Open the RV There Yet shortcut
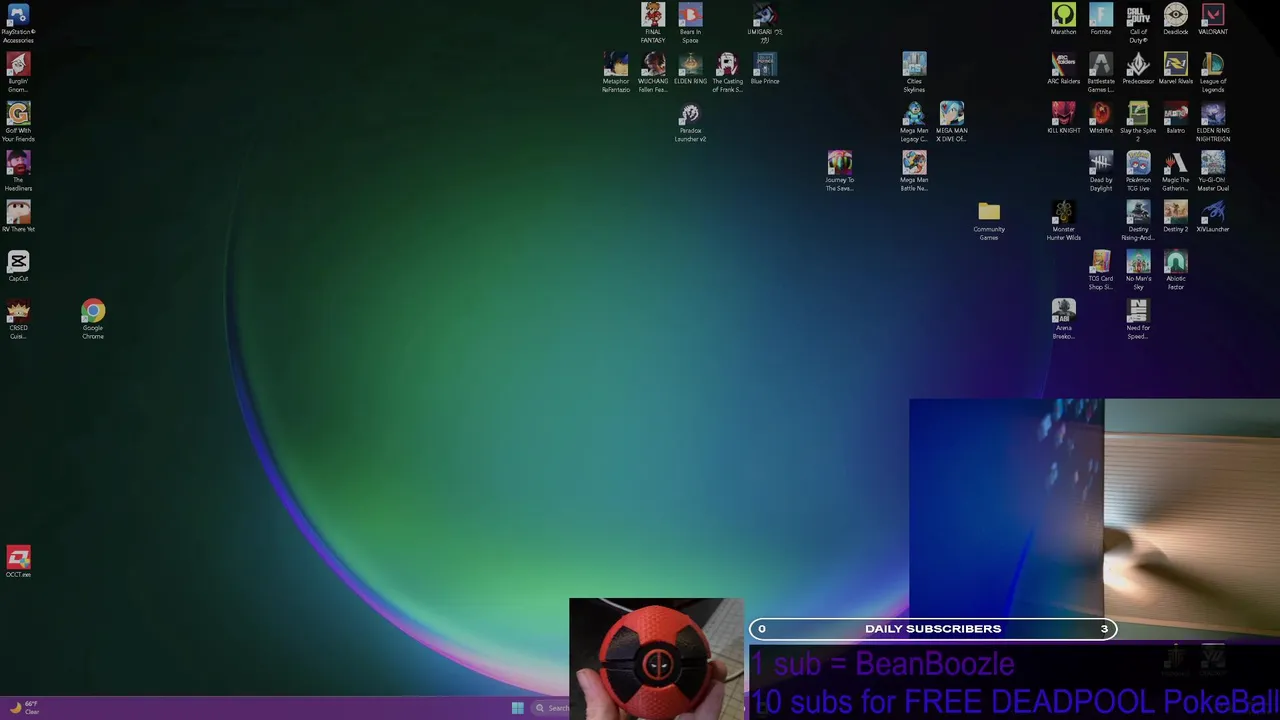 coord(18,217)
